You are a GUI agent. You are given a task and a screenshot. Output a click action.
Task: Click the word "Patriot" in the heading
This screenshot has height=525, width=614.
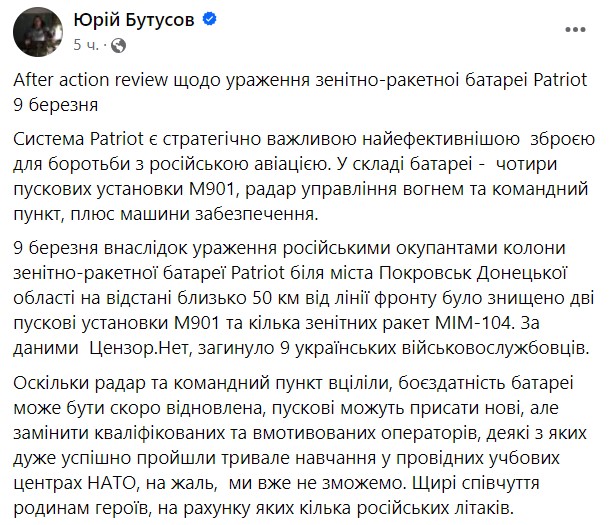pos(560,80)
